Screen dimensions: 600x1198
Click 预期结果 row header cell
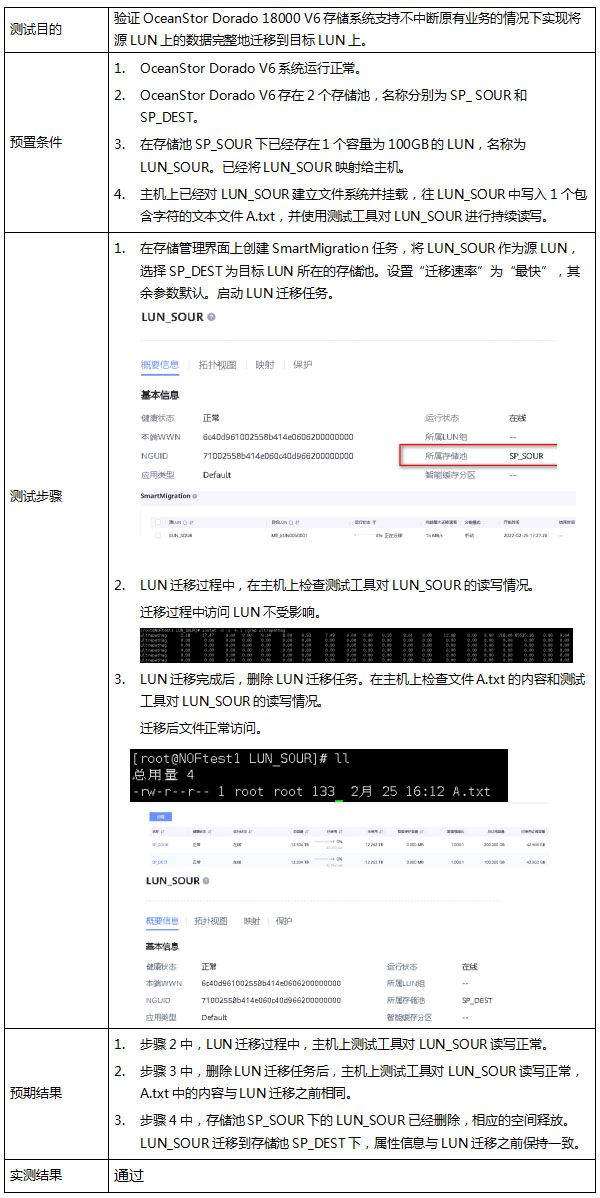(x=55, y=1093)
